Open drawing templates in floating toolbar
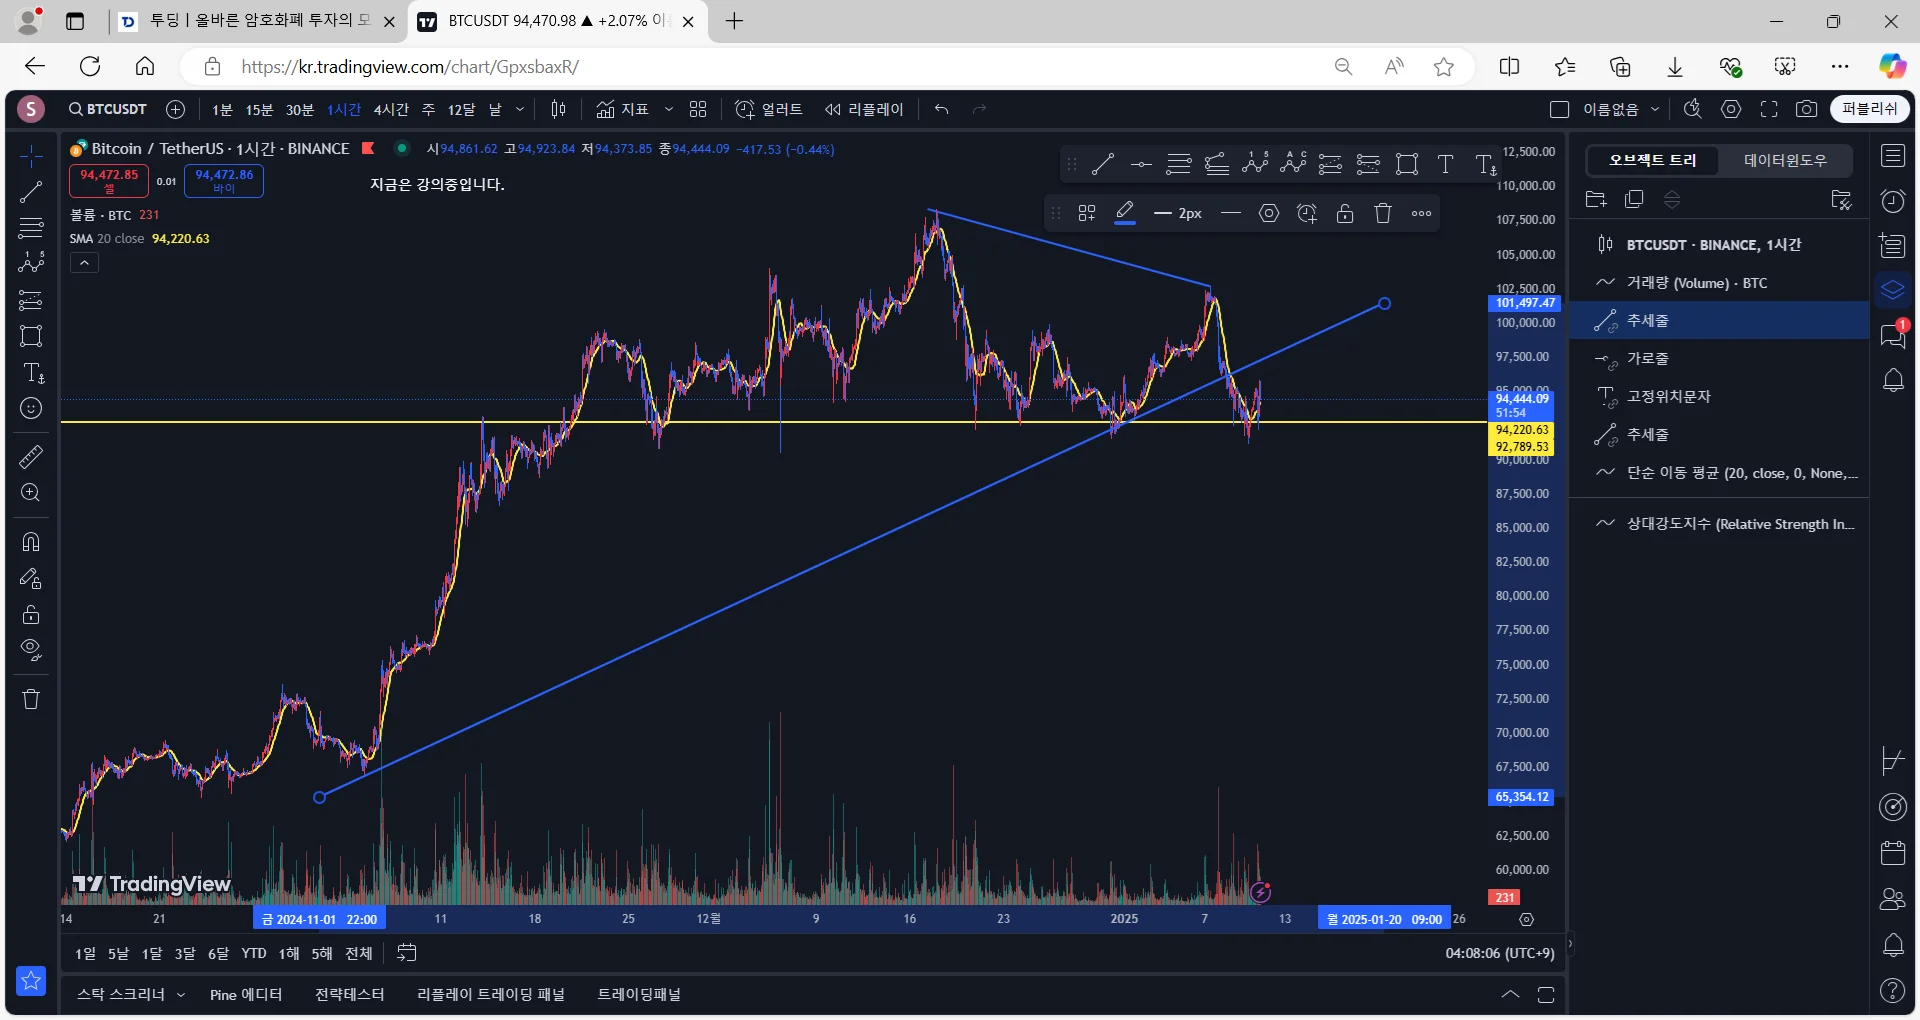Image resolution: width=1920 pixels, height=1020 pixels. [1087, 213]
